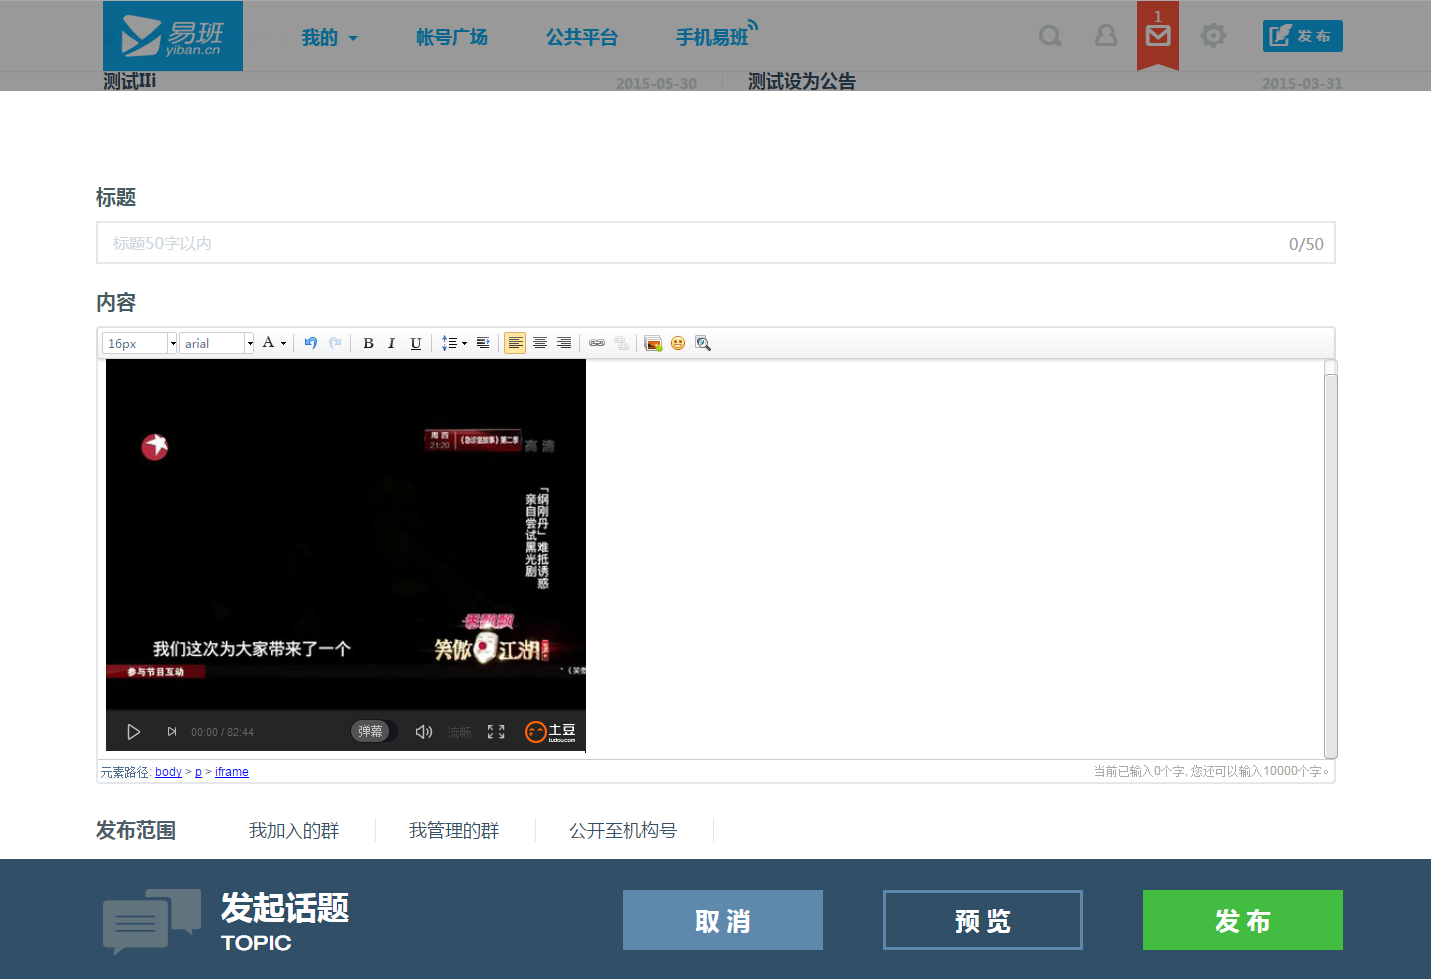Screen dimensions: 1431x979
Task: Click the preview magnifier icon in toolbar
Action: click(703, 343)
